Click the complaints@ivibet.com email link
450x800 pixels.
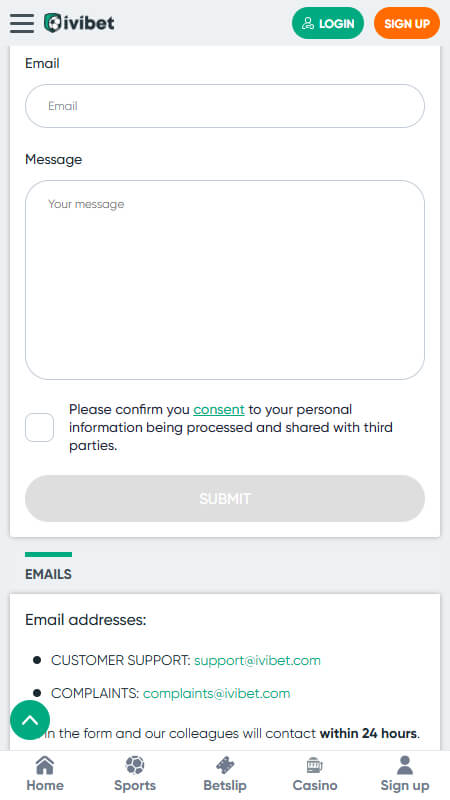pos(216,693)
